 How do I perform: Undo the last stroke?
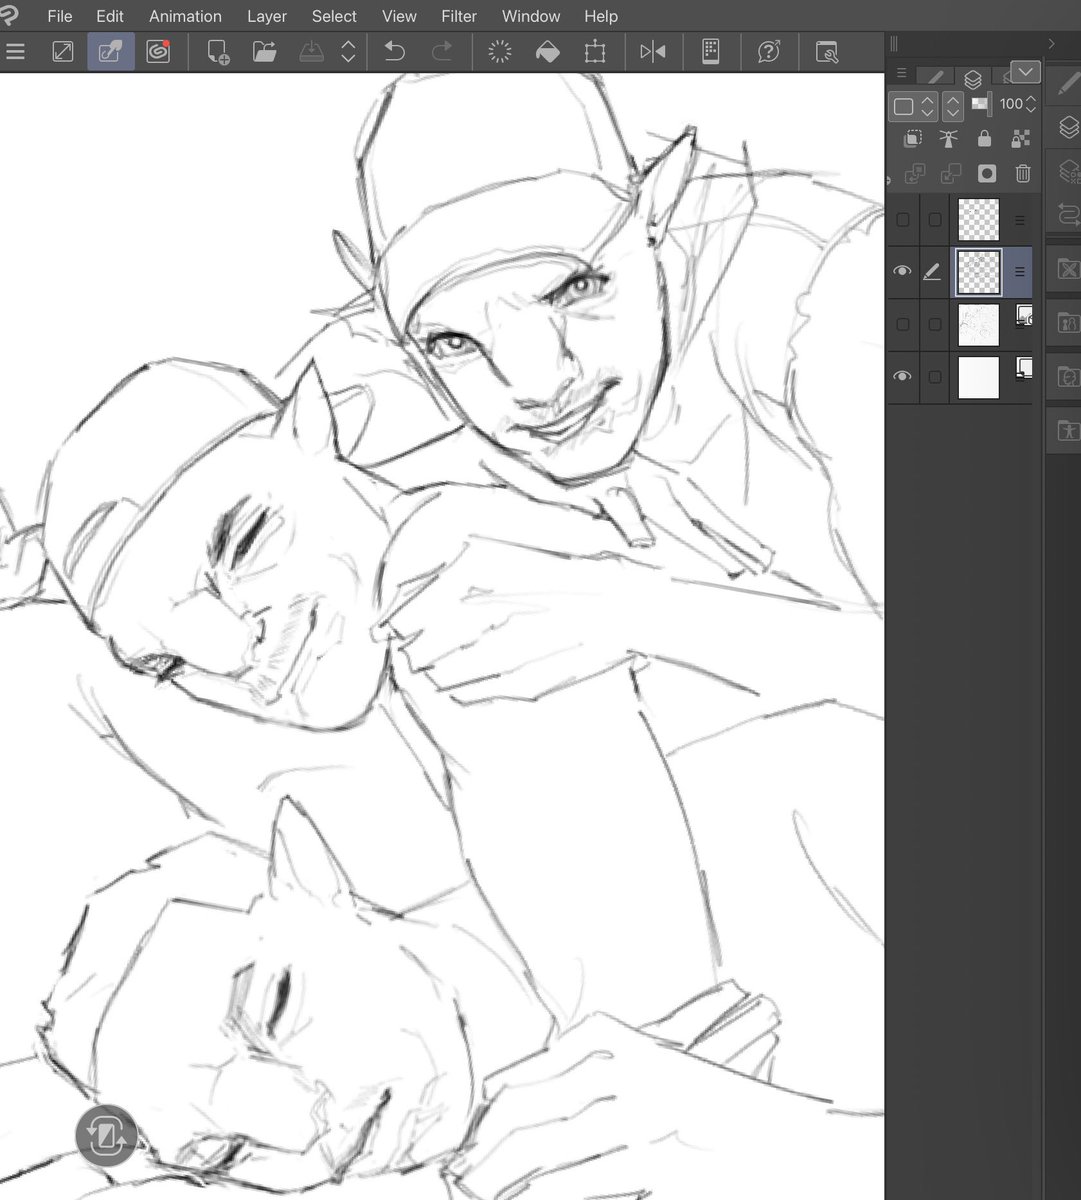(x=395, y=52)
